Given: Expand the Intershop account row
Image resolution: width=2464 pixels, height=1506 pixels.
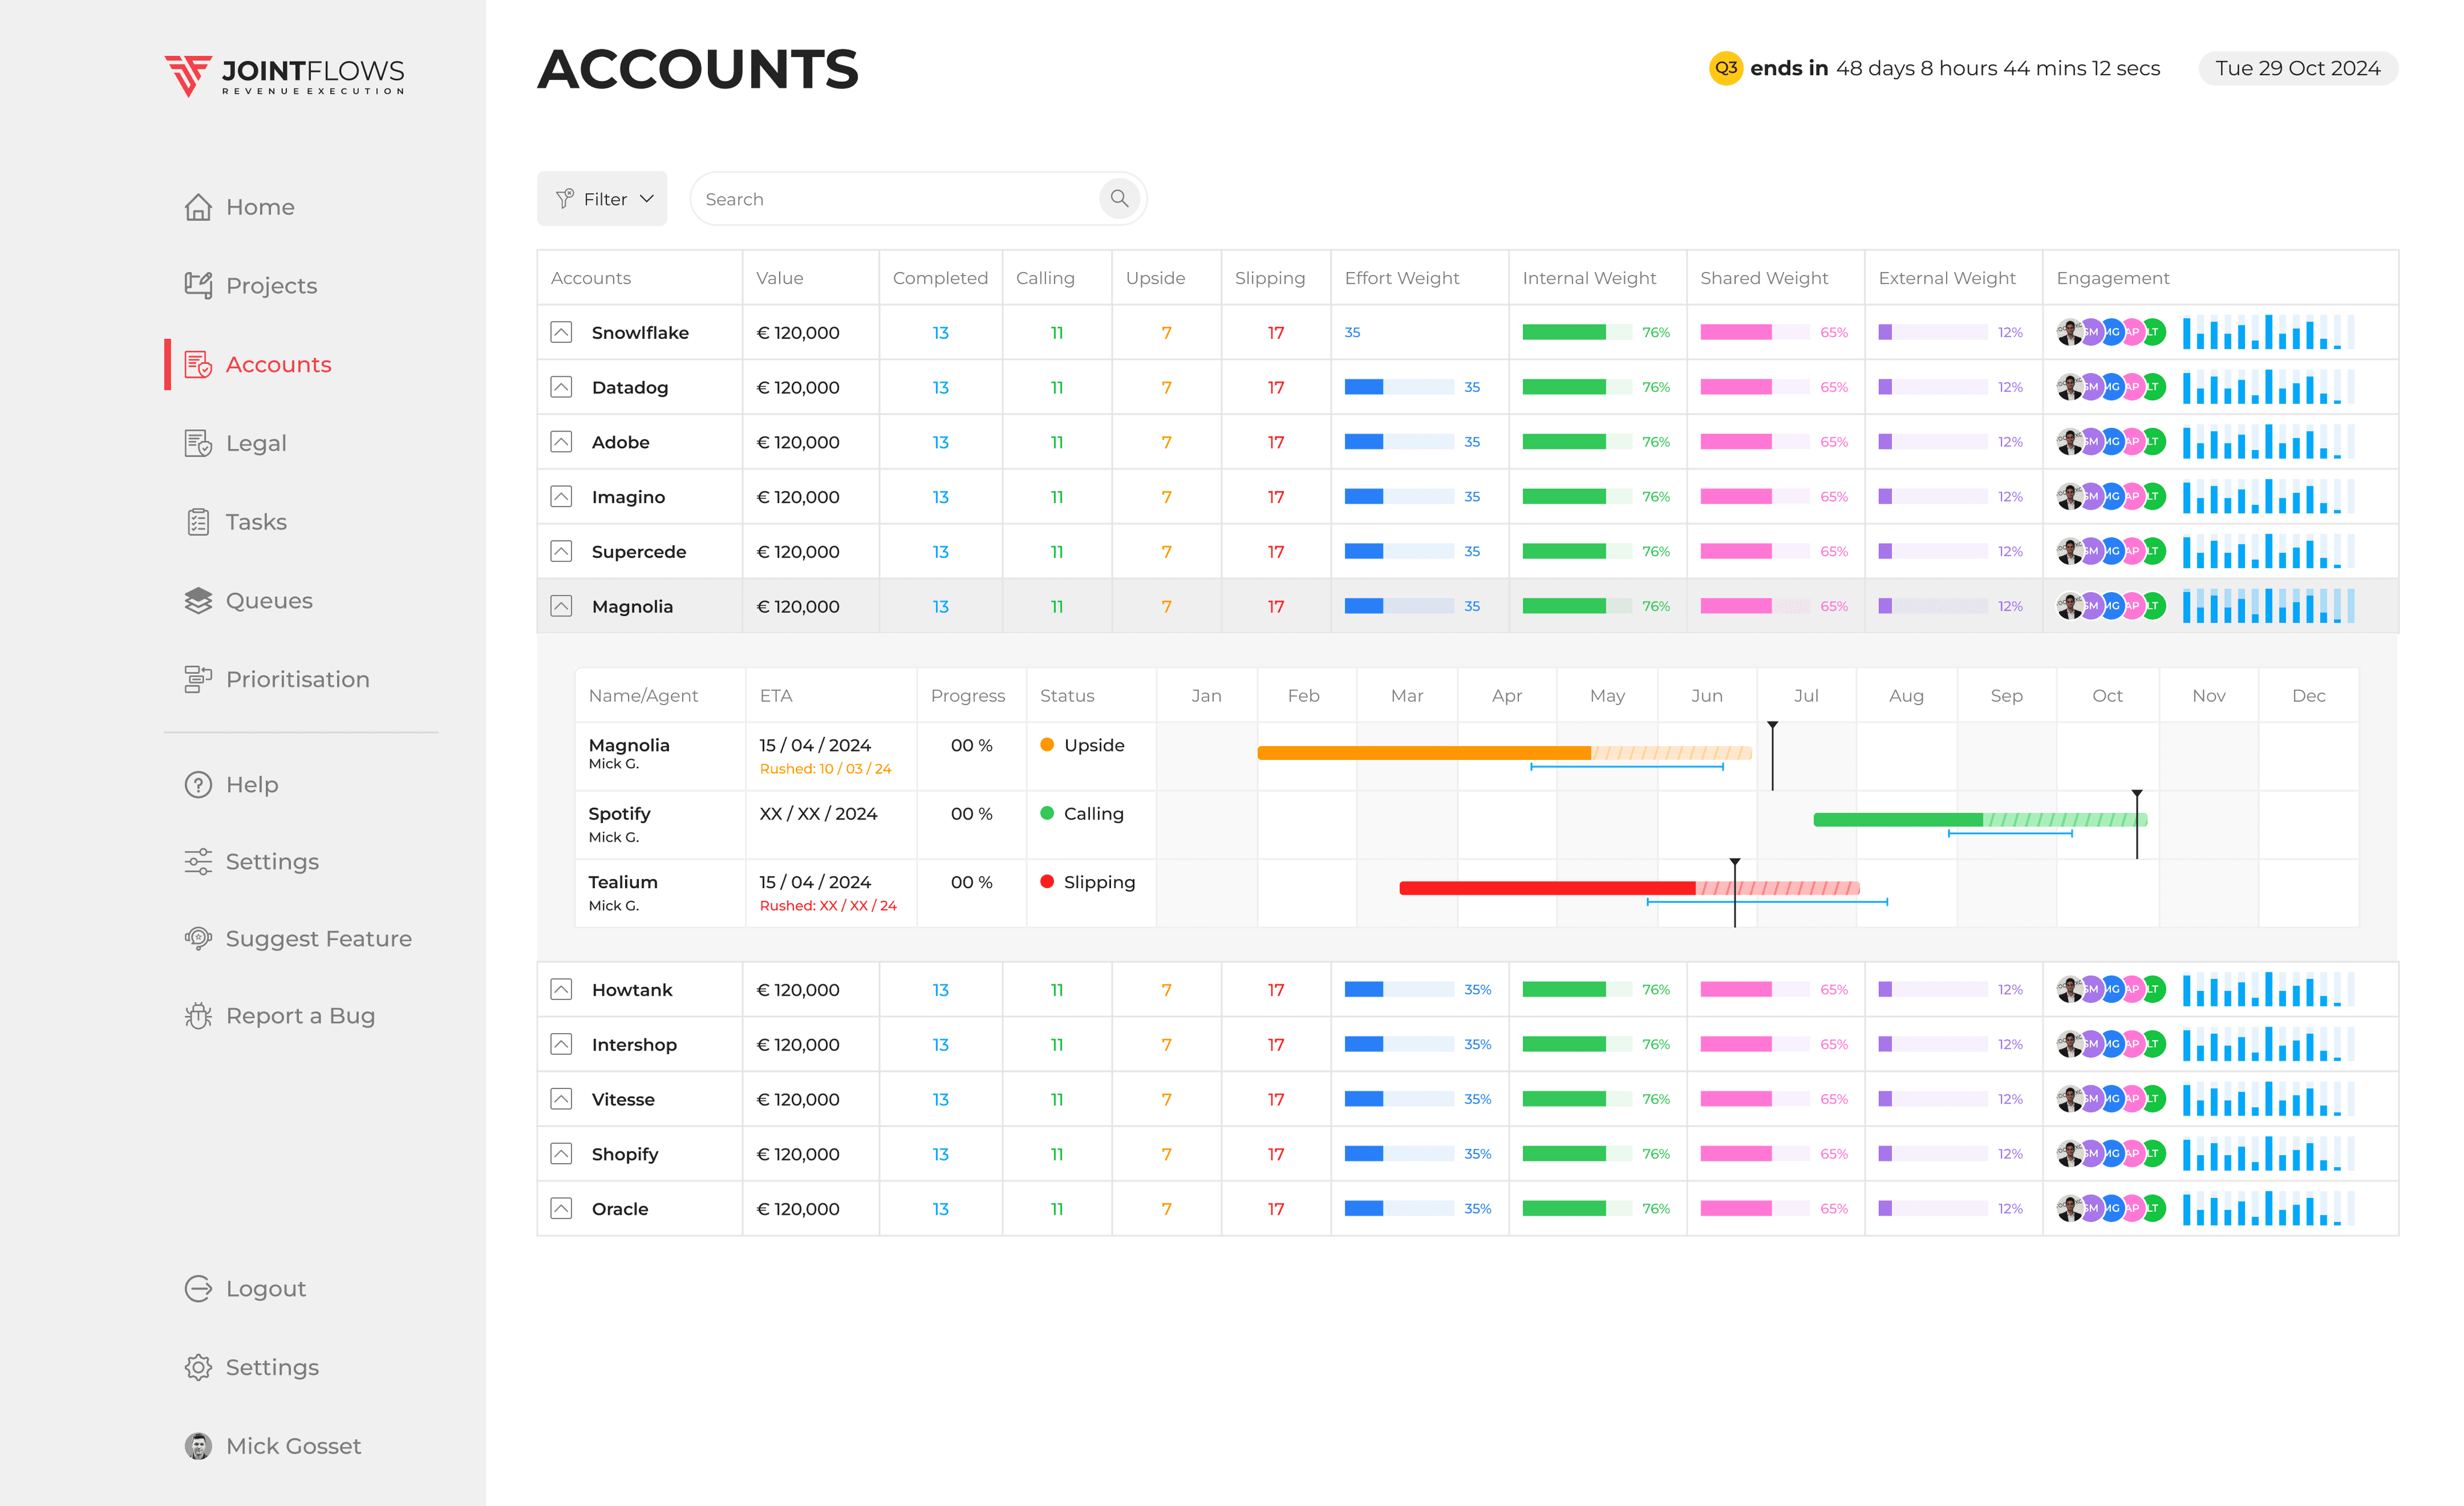Looking at the screenshot, I should (x=561, y=1045).
